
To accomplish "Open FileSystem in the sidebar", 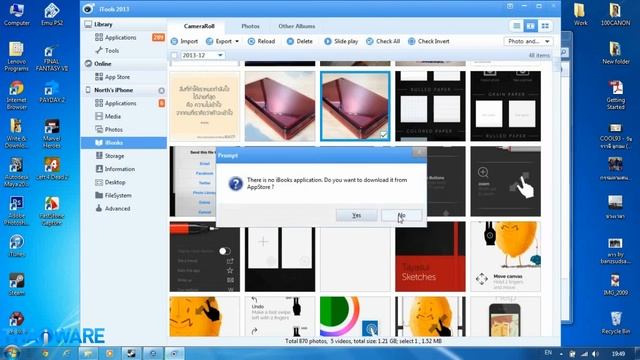I will point(118,195).
